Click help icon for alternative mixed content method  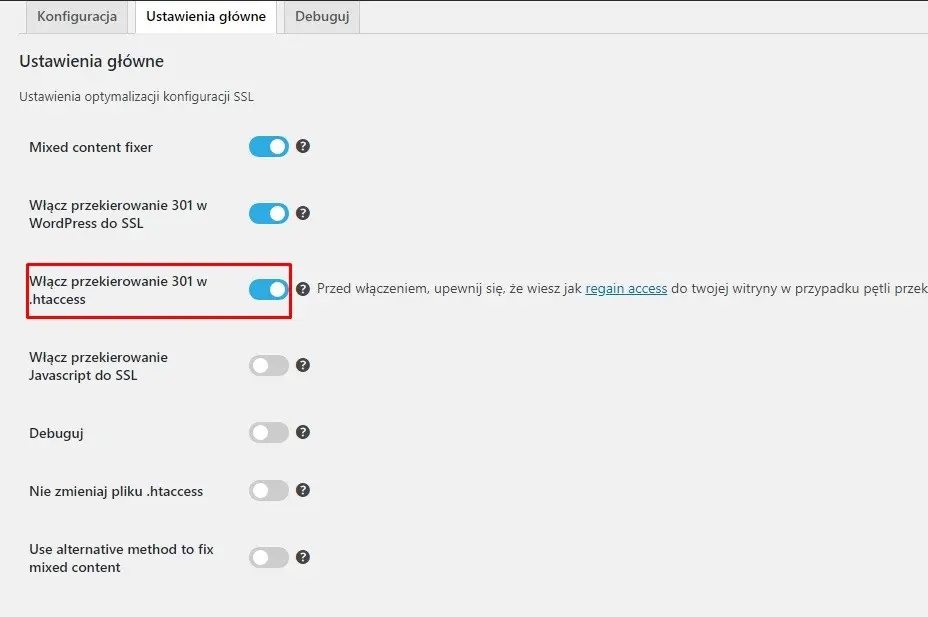303,557
